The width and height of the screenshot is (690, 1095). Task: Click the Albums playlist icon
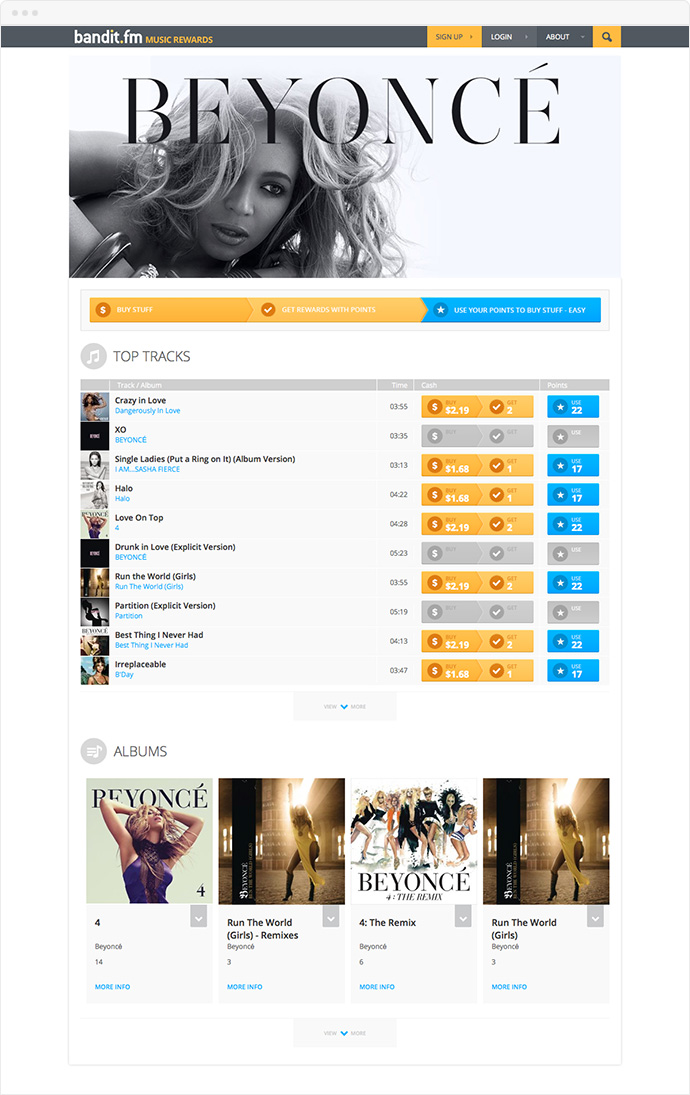[94, 751]
